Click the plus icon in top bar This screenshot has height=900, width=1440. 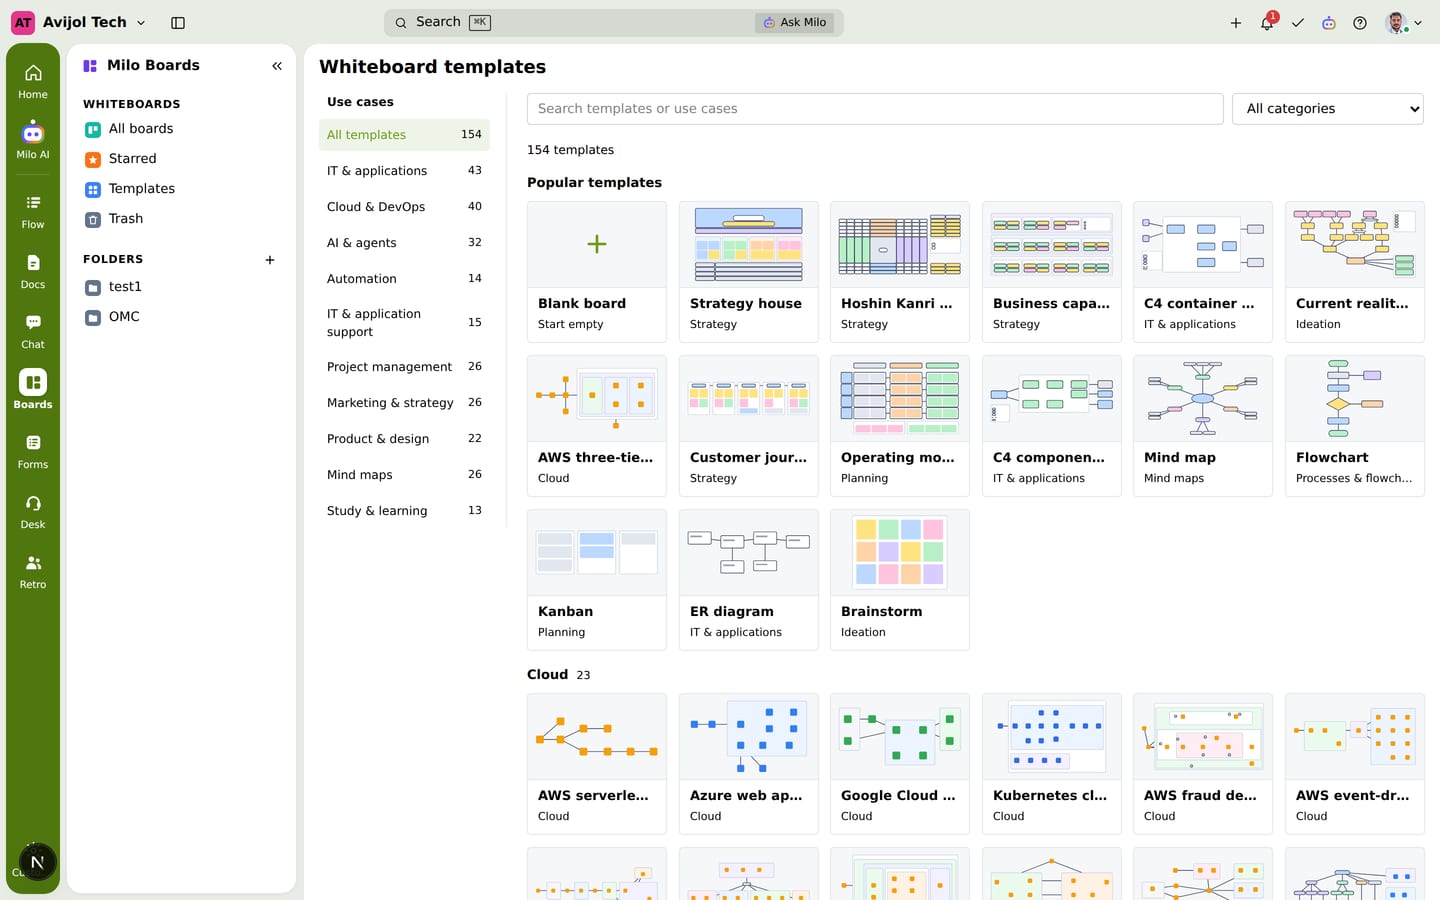point(1236,22)
